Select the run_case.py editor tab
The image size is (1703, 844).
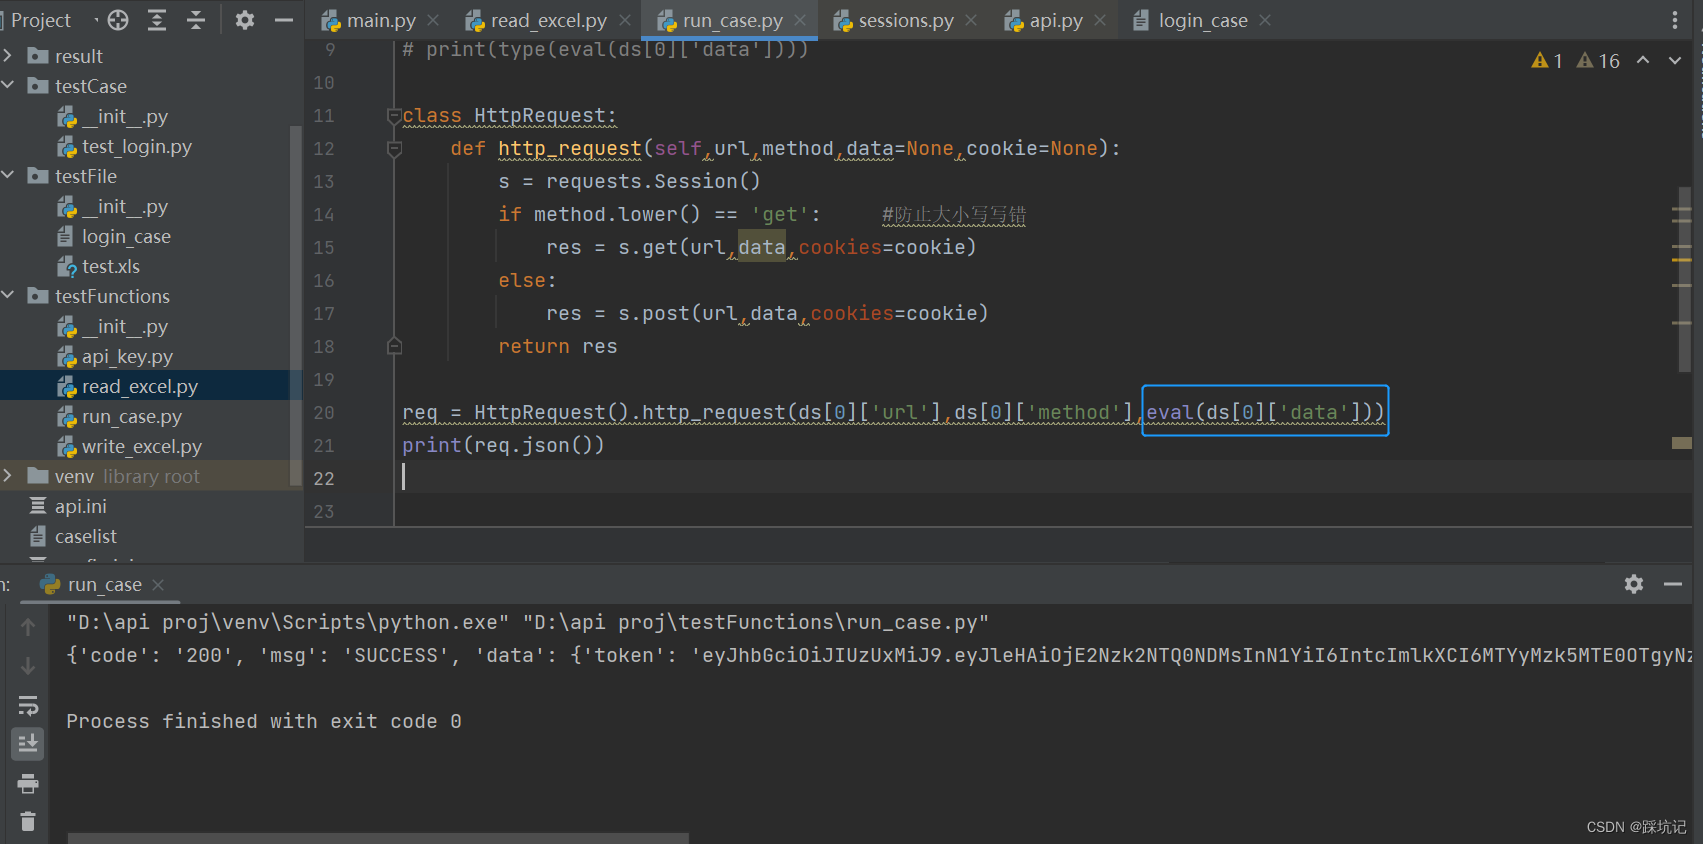coord(732,20)
